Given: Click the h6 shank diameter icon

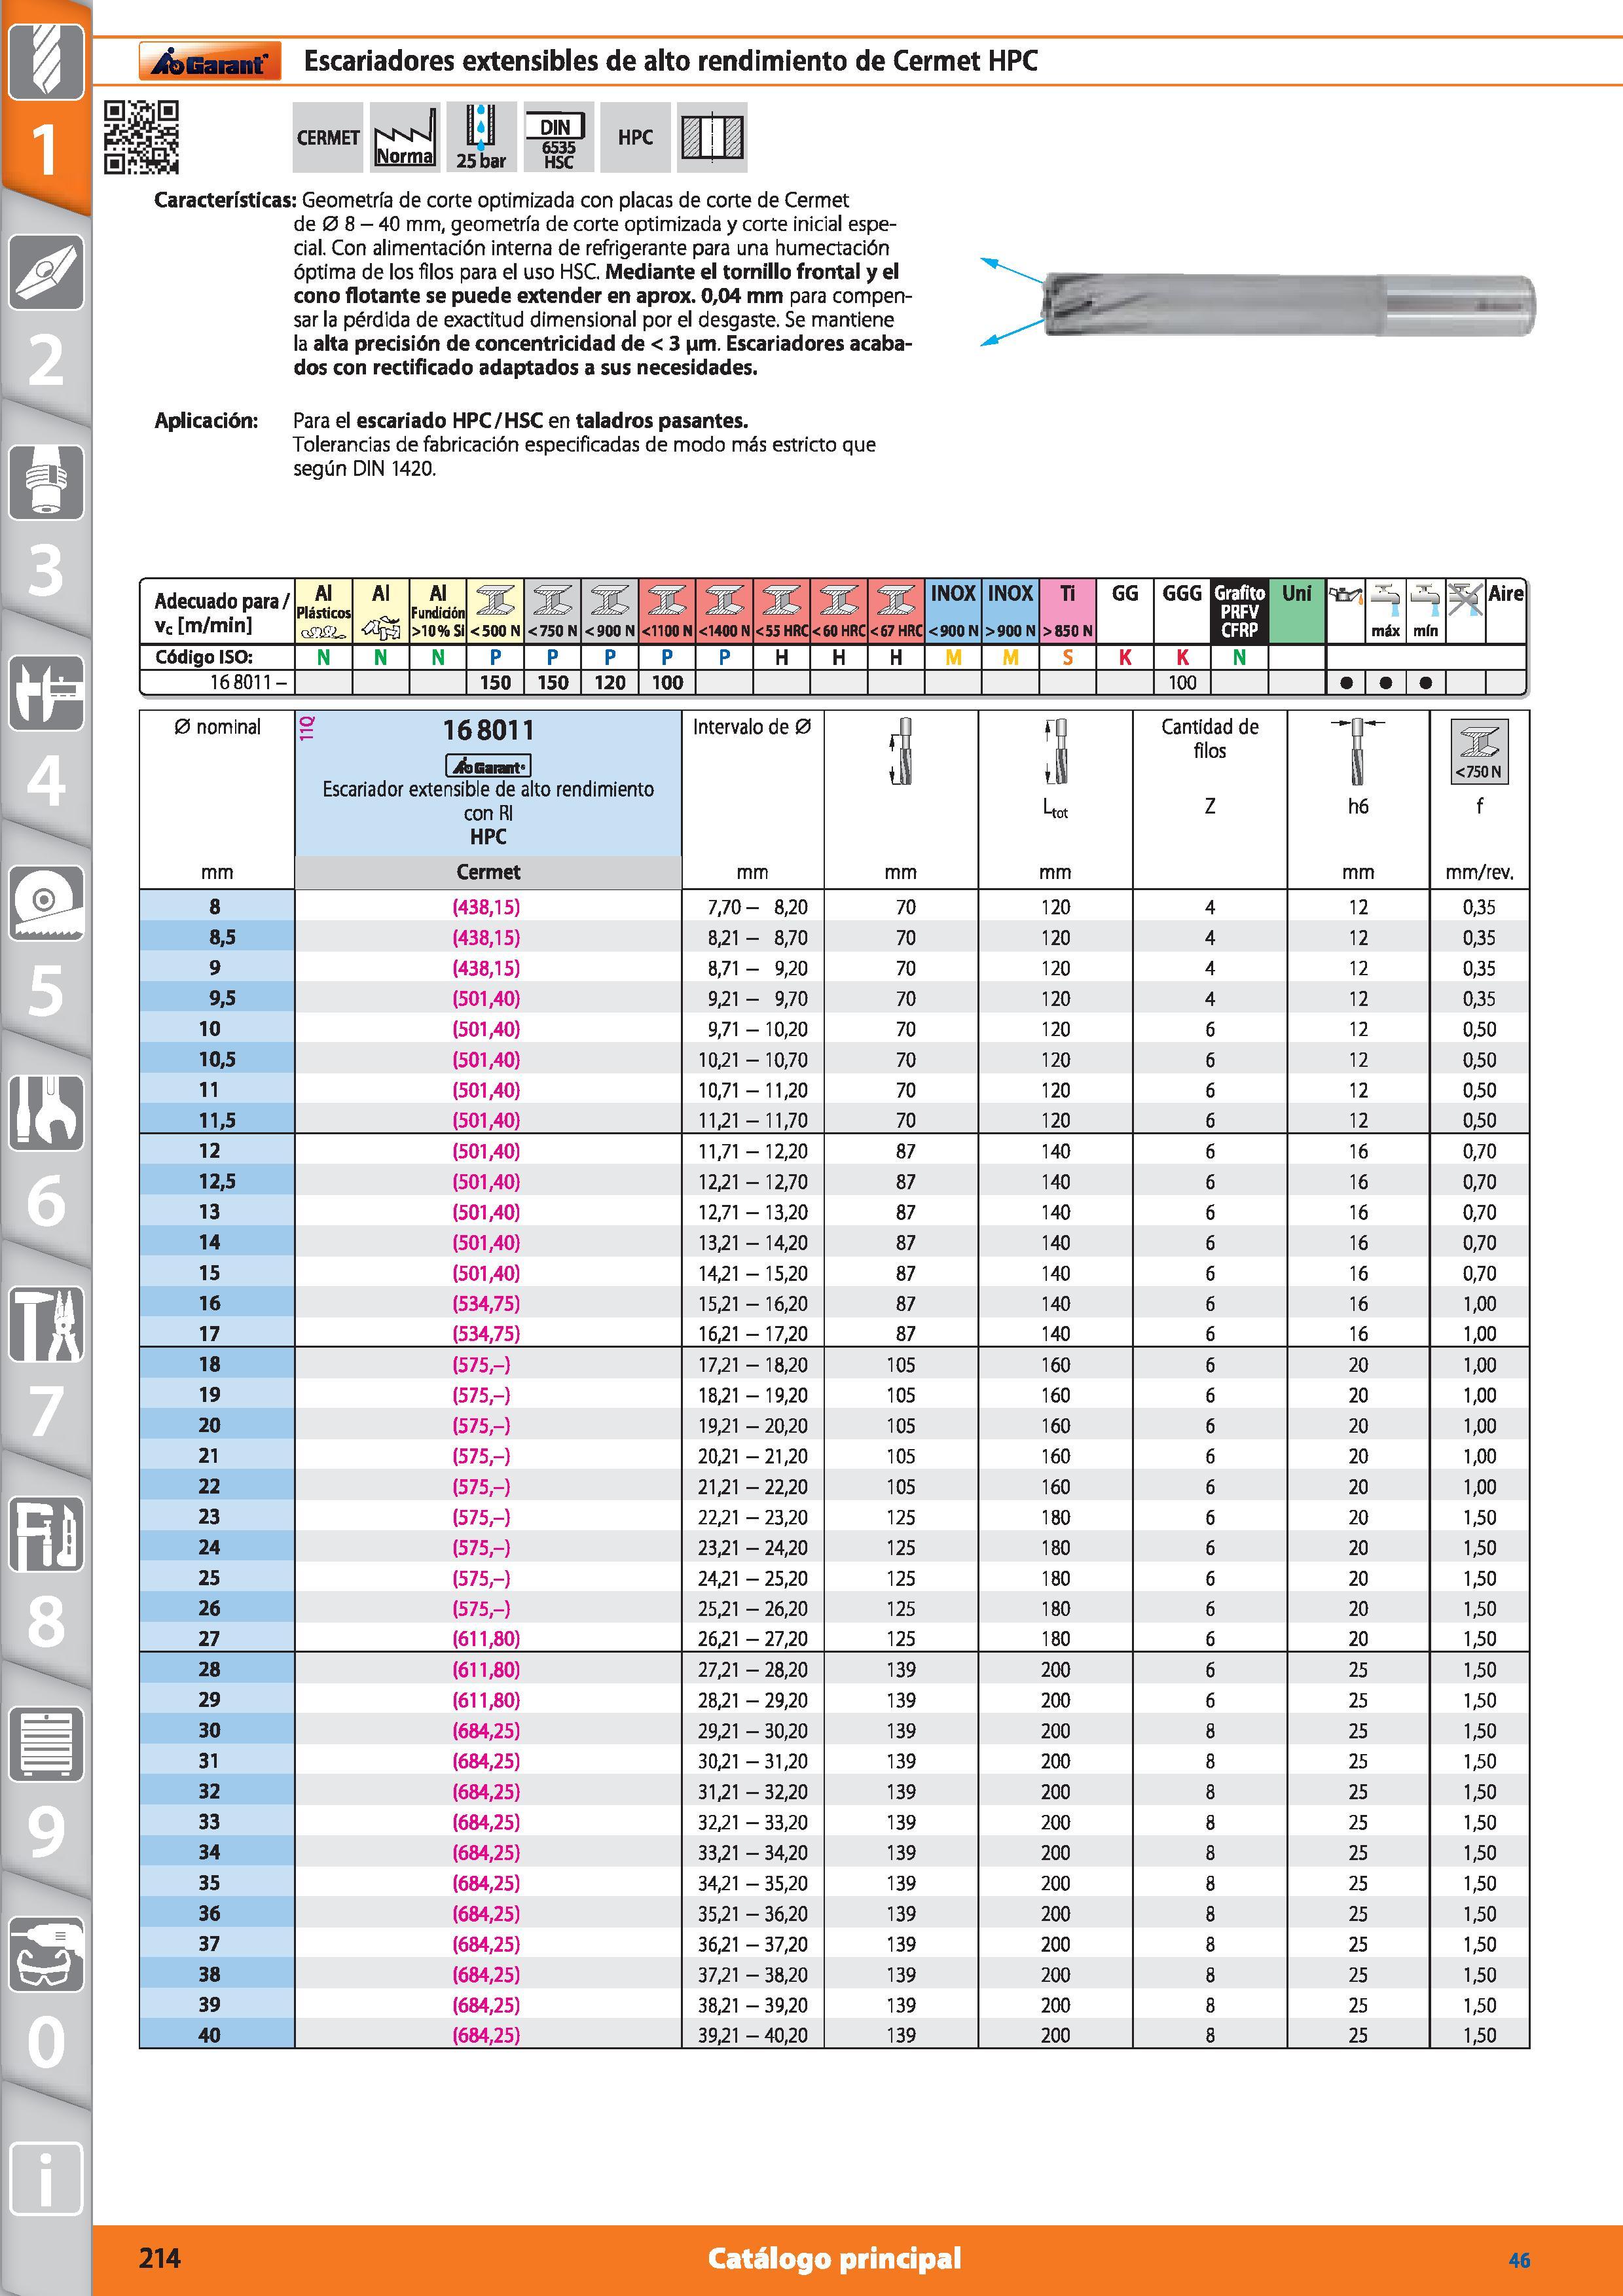Looking at the screenshot, I should pyautogui.click(x=1358, y=751).
